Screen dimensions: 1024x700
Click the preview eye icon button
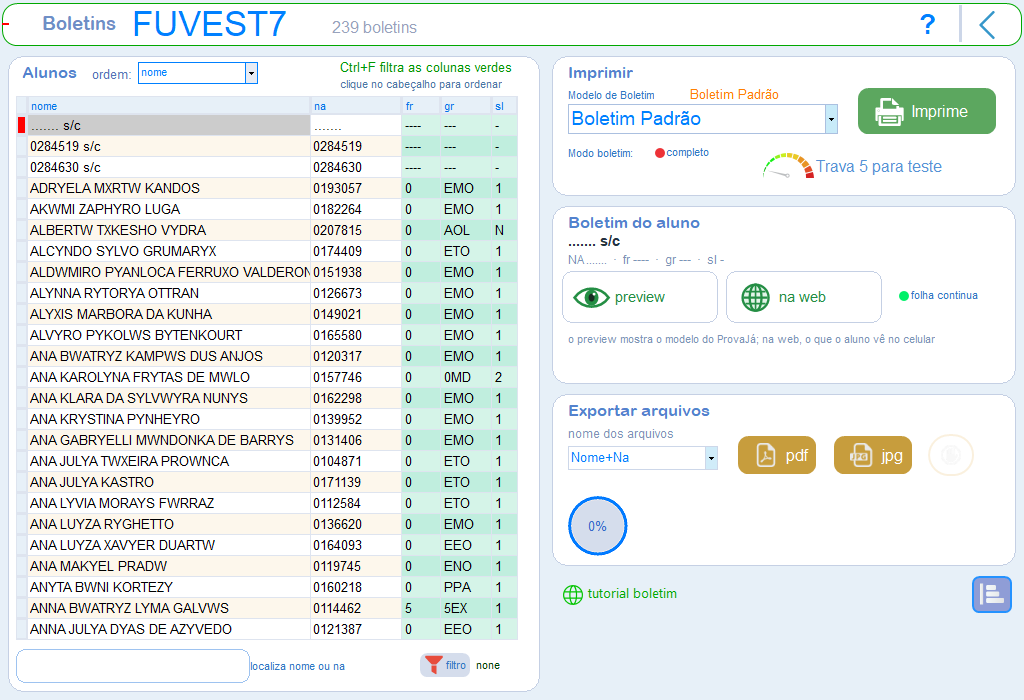coord(640,297)
